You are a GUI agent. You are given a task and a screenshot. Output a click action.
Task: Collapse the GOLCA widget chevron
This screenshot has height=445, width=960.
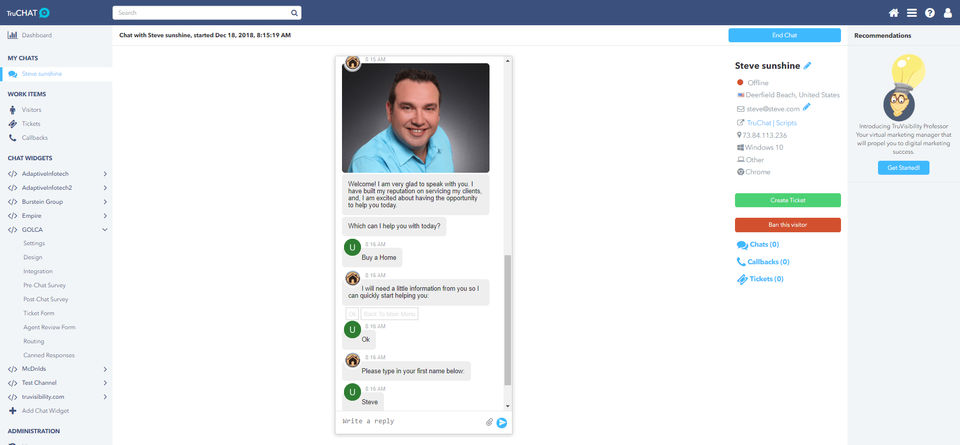tap(105, 230)
